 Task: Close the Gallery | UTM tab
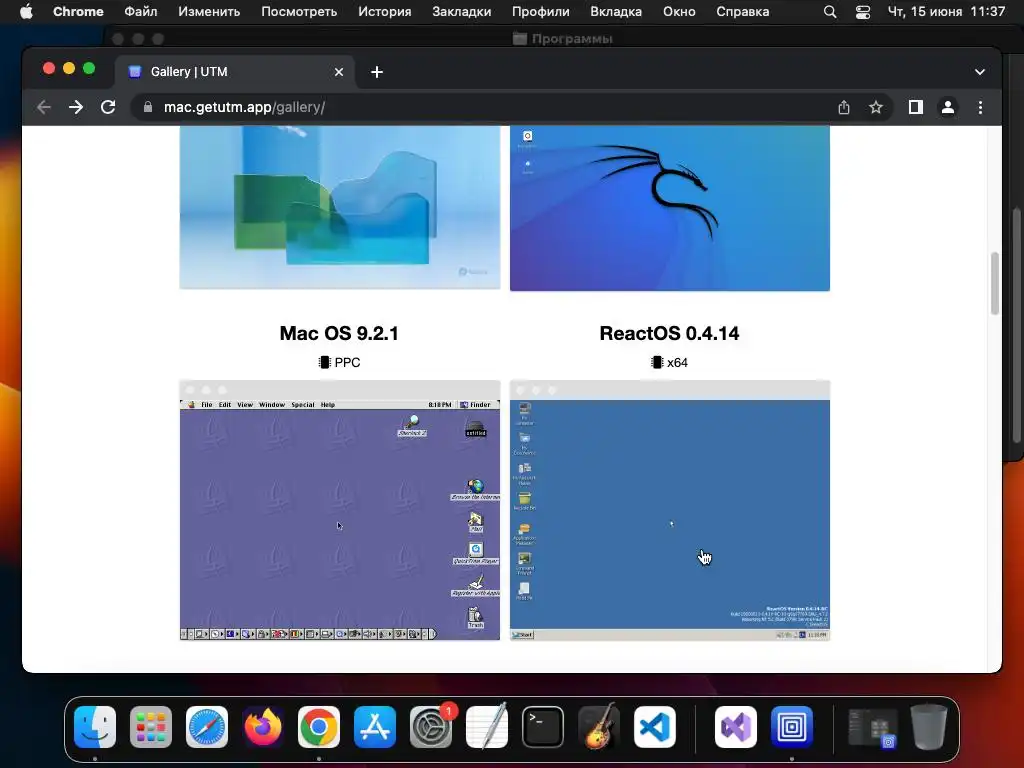pos(339,72)
